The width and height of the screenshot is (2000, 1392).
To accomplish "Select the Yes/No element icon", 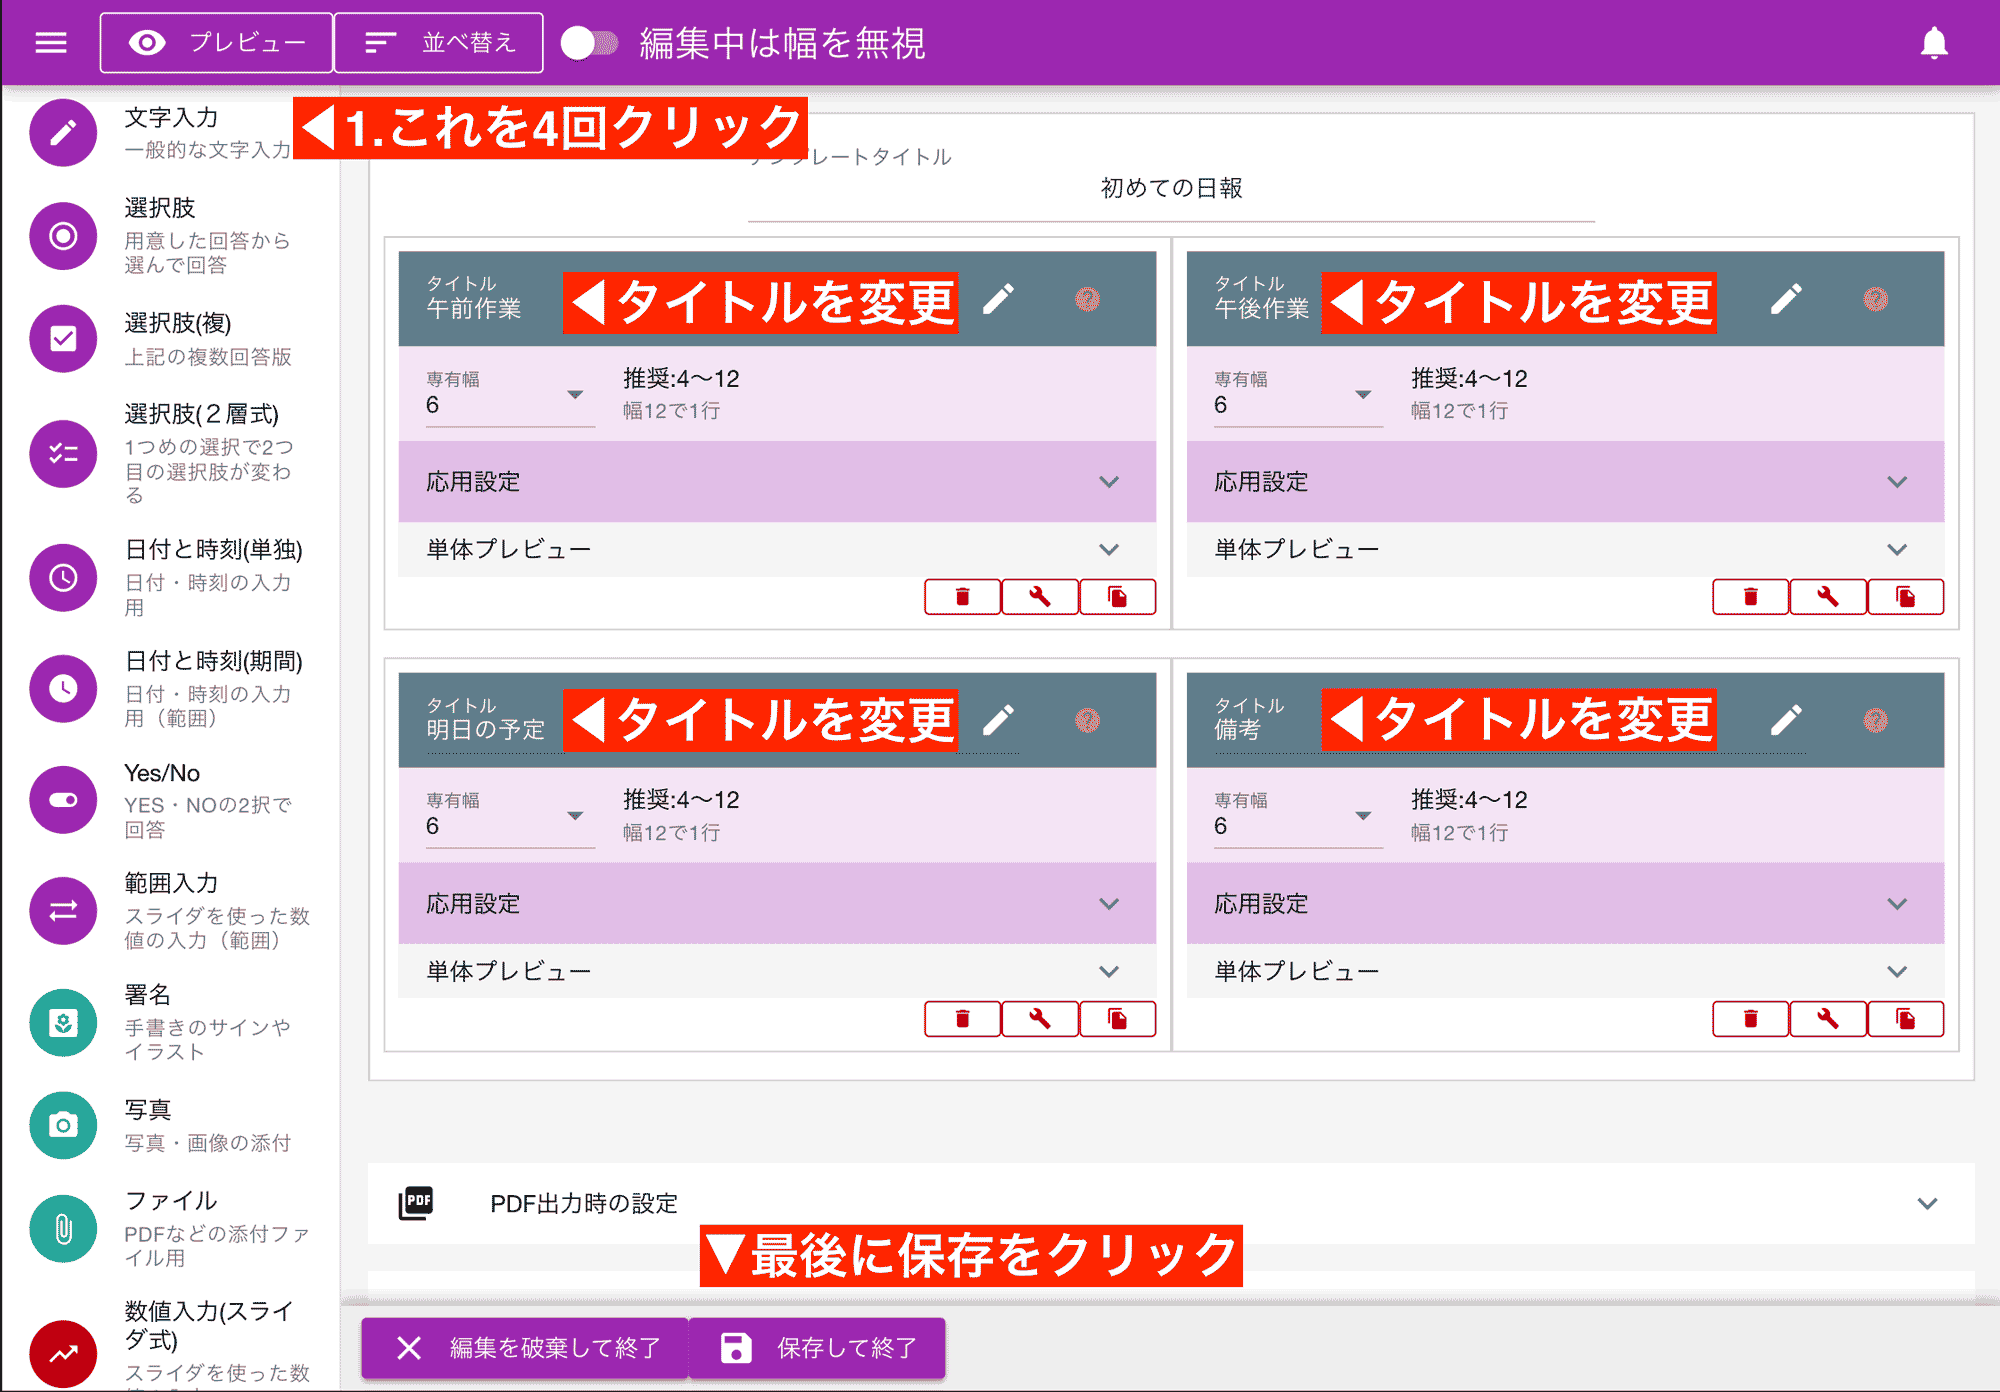I will pos(63,800).
